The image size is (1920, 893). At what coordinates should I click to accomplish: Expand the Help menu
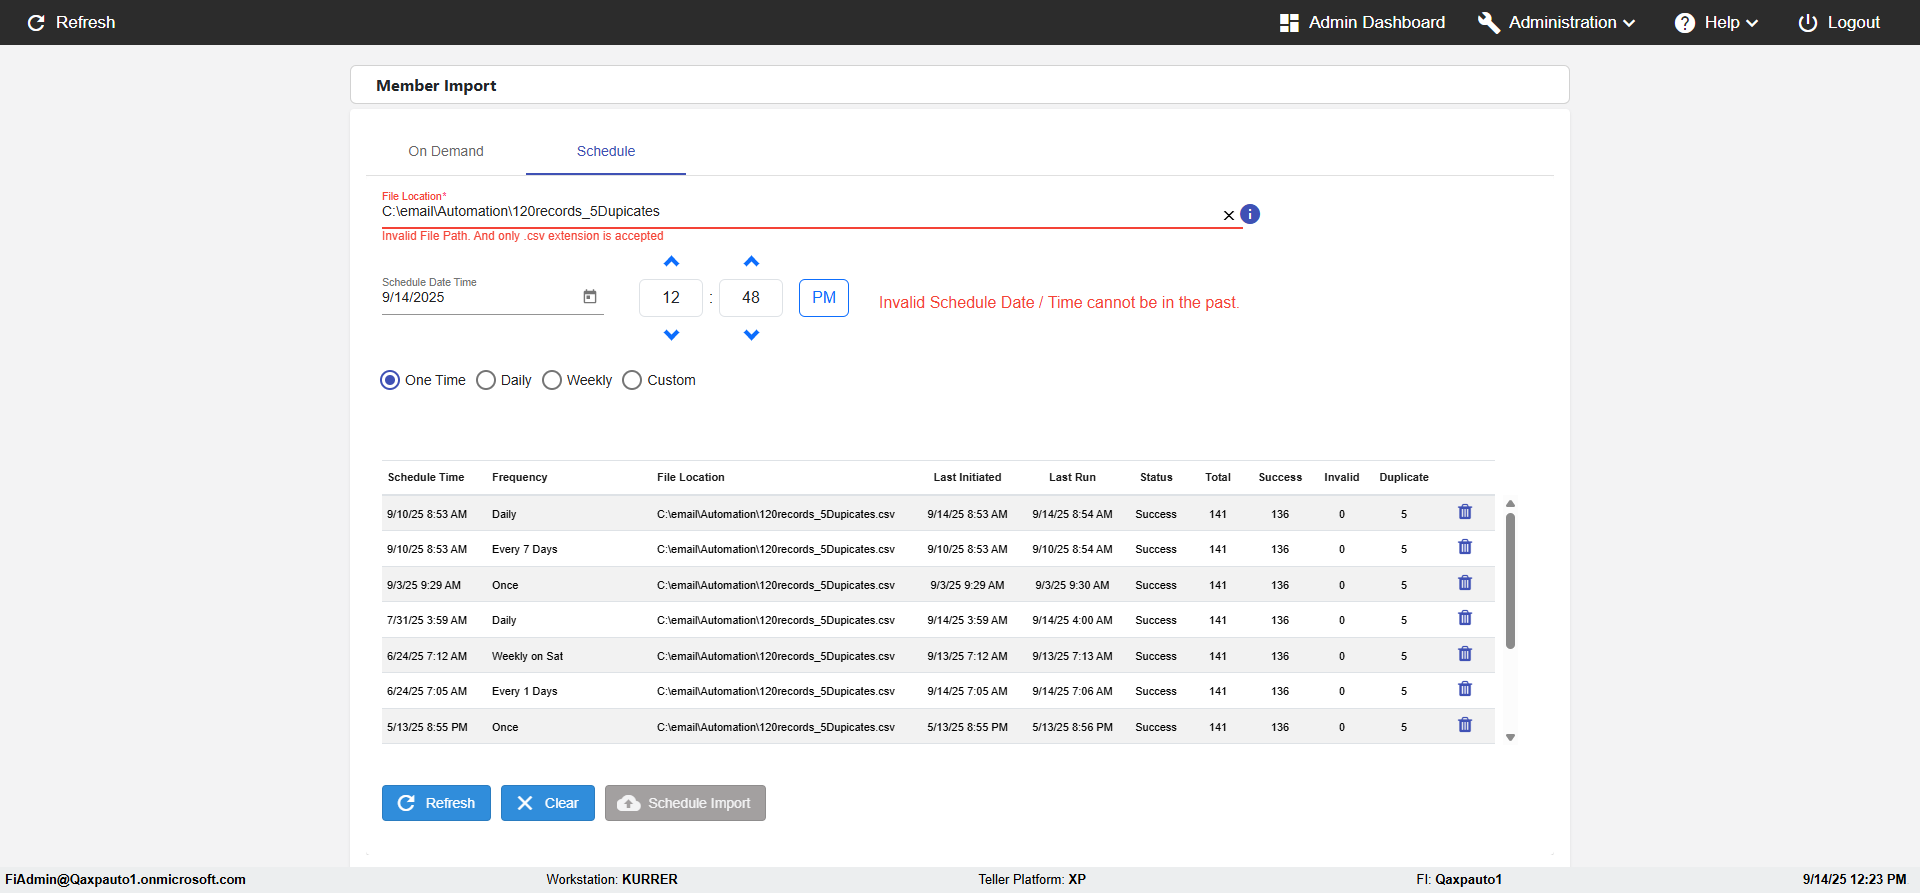1716,22
